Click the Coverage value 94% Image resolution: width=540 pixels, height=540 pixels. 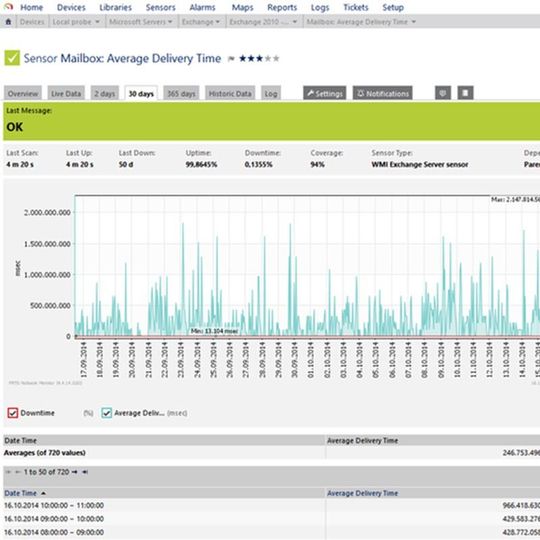tap(317, 165)
